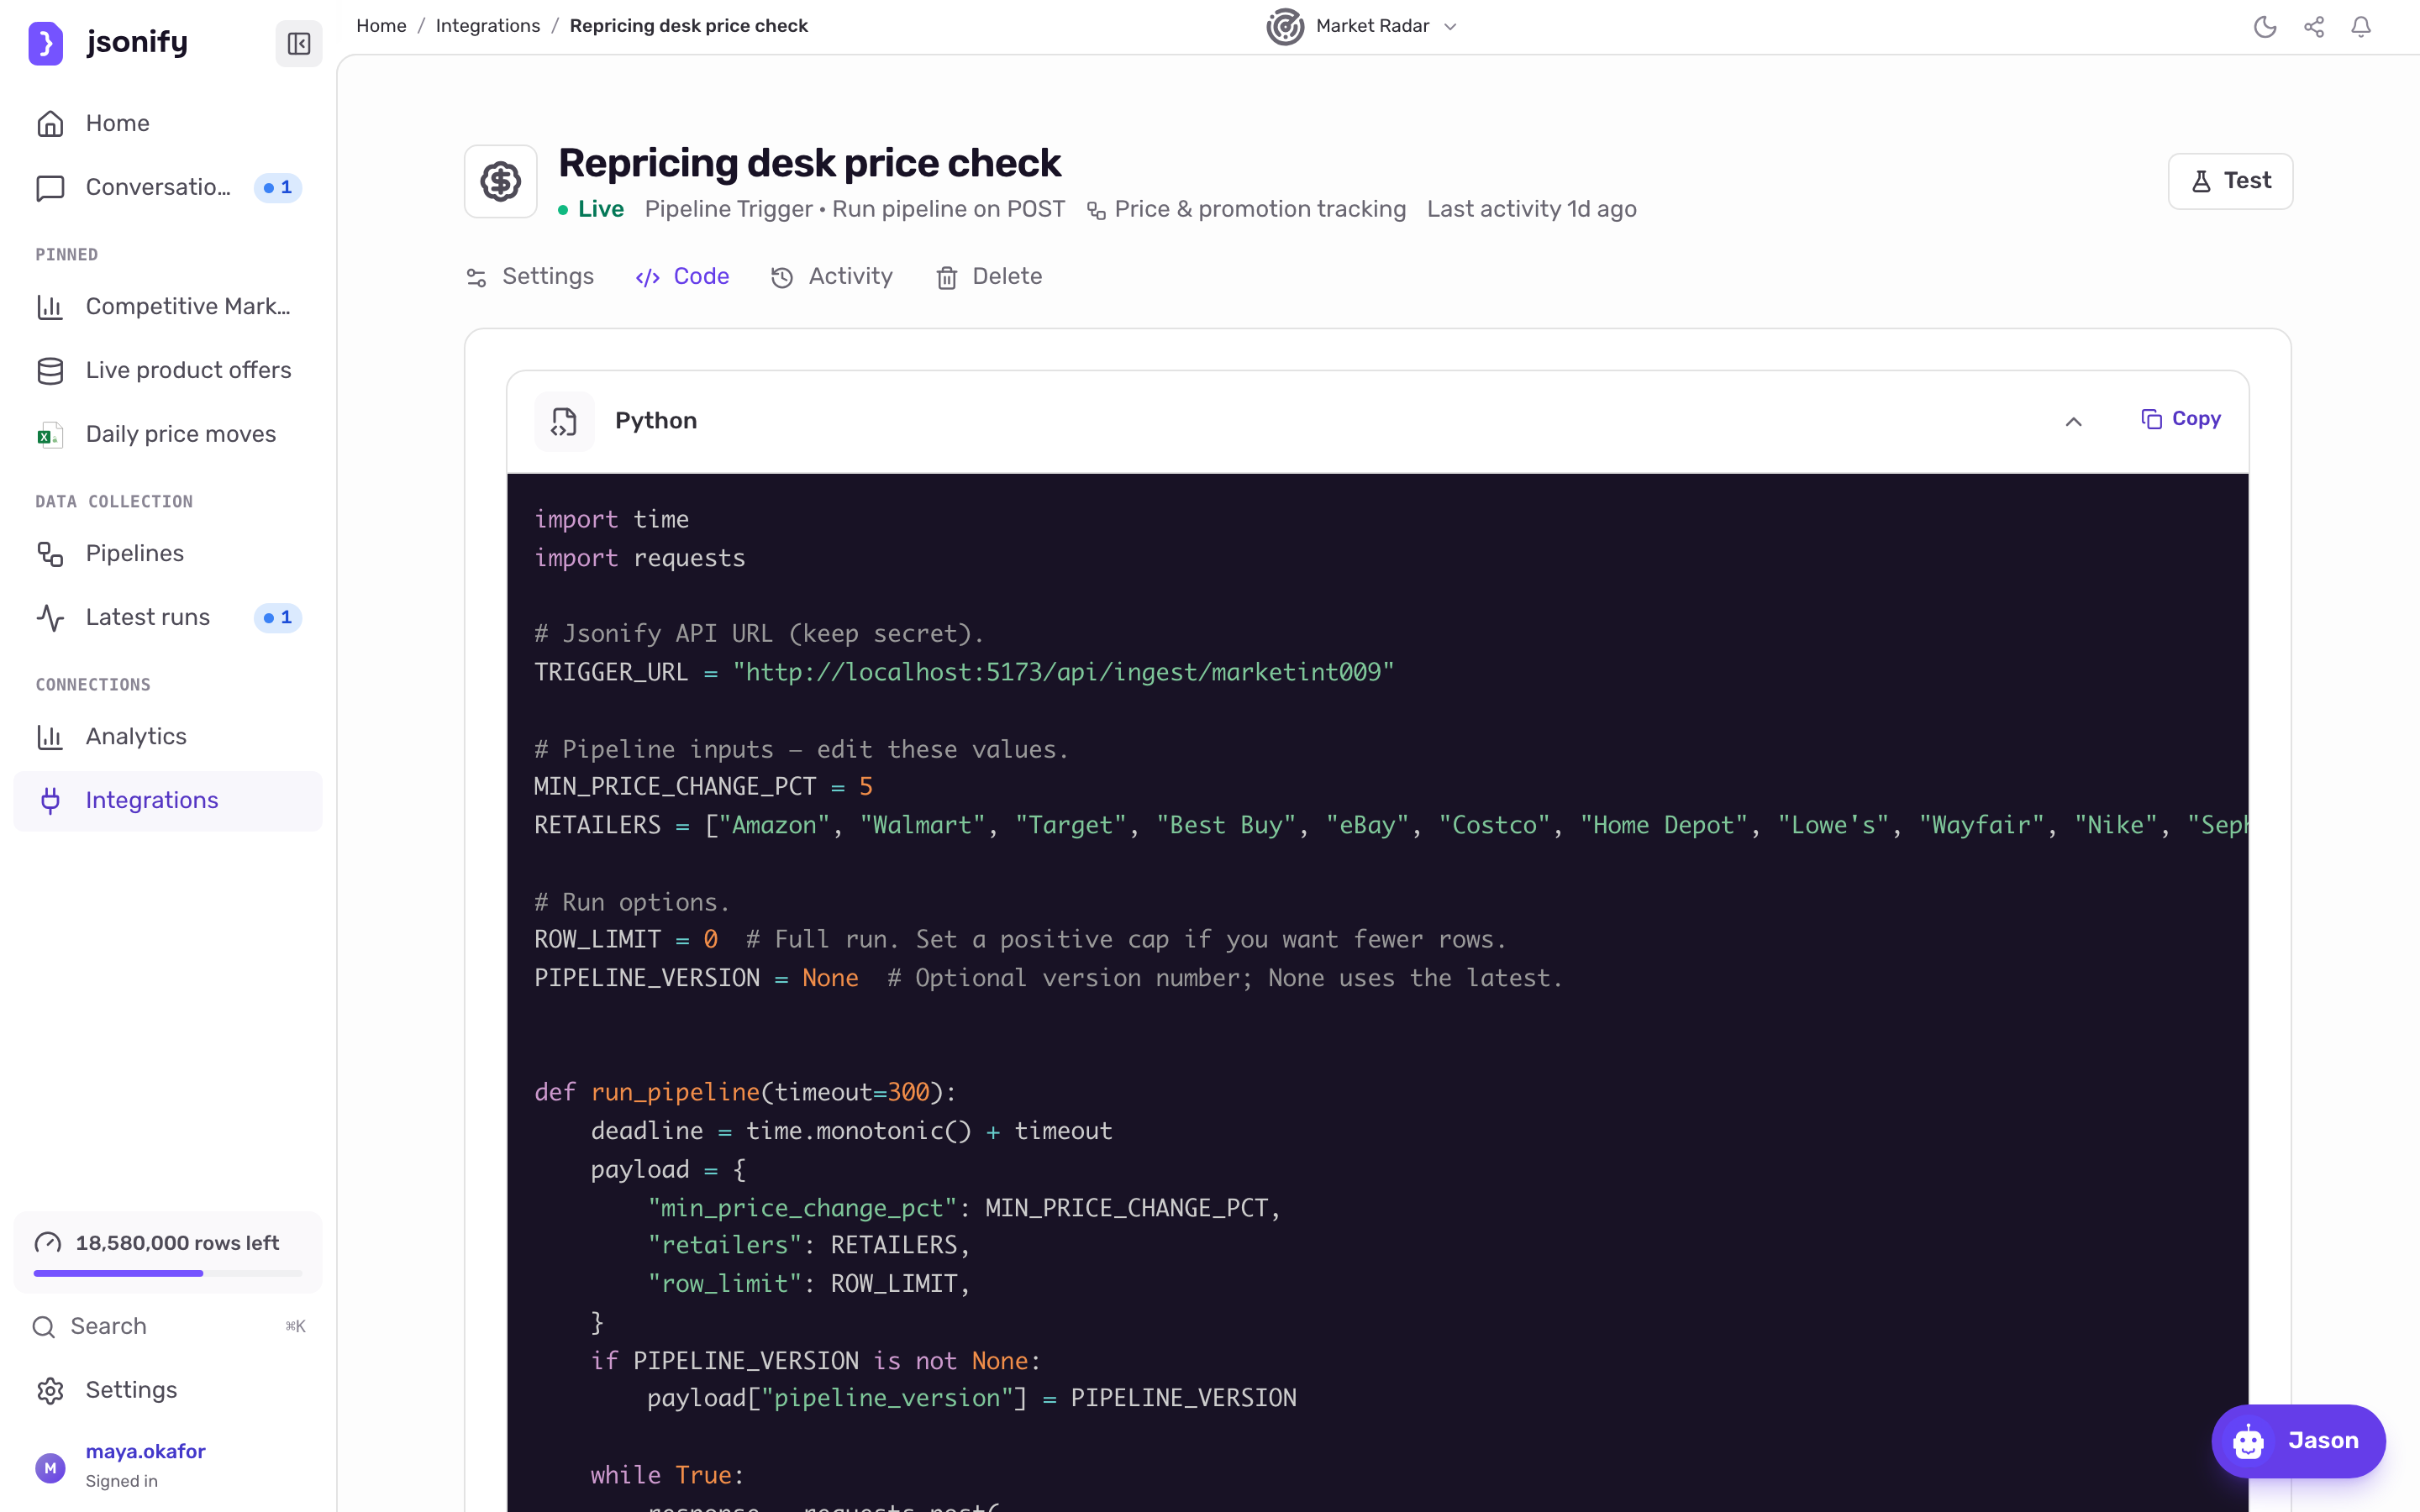This screenshot has width=2420, height=1512.
Task: Click the integration dollar icon
Action: 501,182
